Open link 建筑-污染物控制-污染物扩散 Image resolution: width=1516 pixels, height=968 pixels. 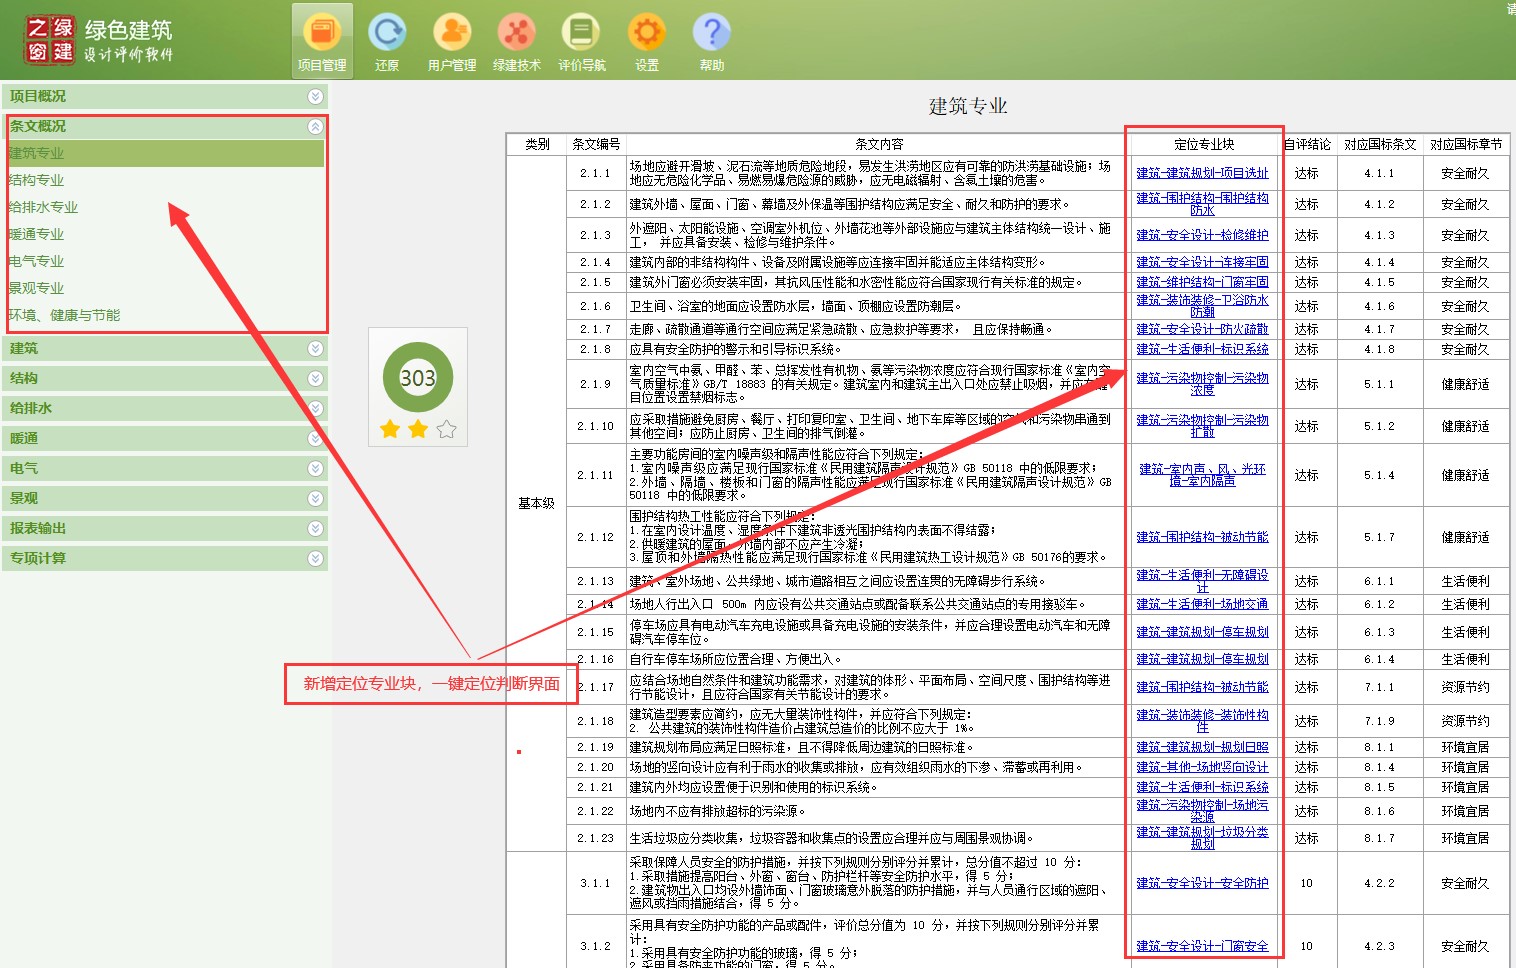point(1202,426)
